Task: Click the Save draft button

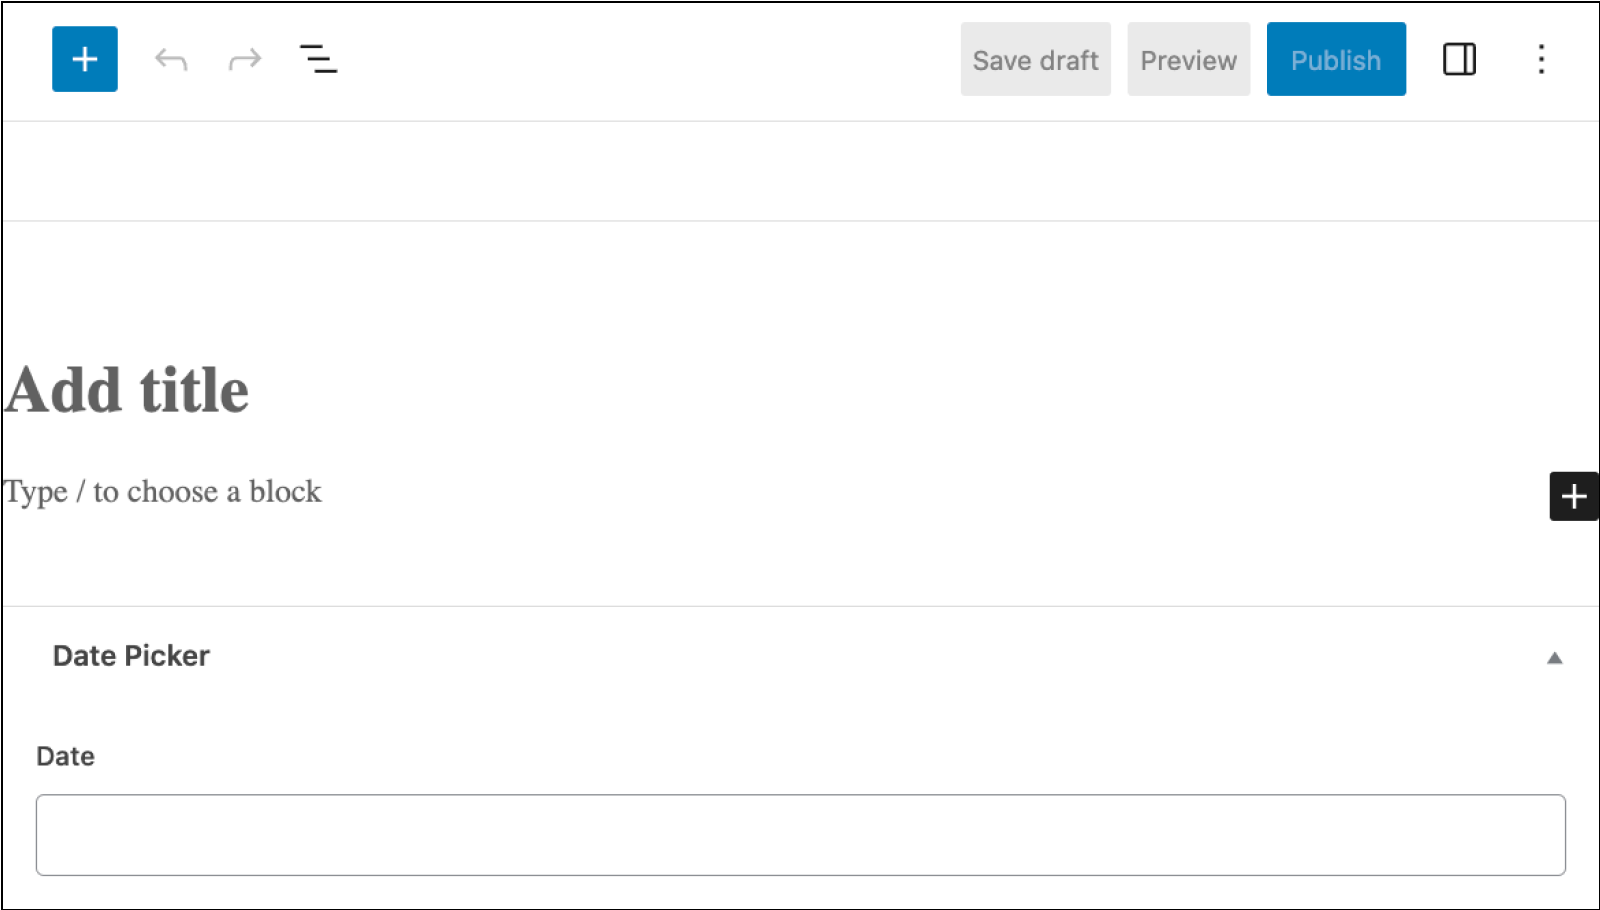Action: click(1035, 60)
